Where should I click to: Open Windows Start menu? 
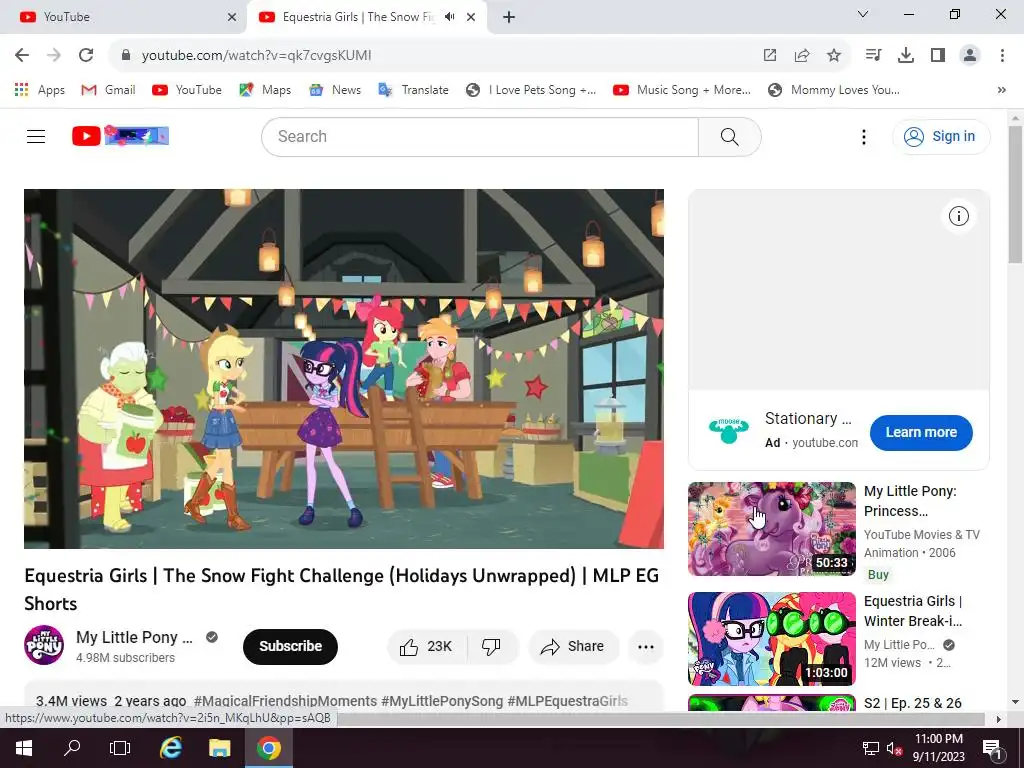(x=24, y=748)
